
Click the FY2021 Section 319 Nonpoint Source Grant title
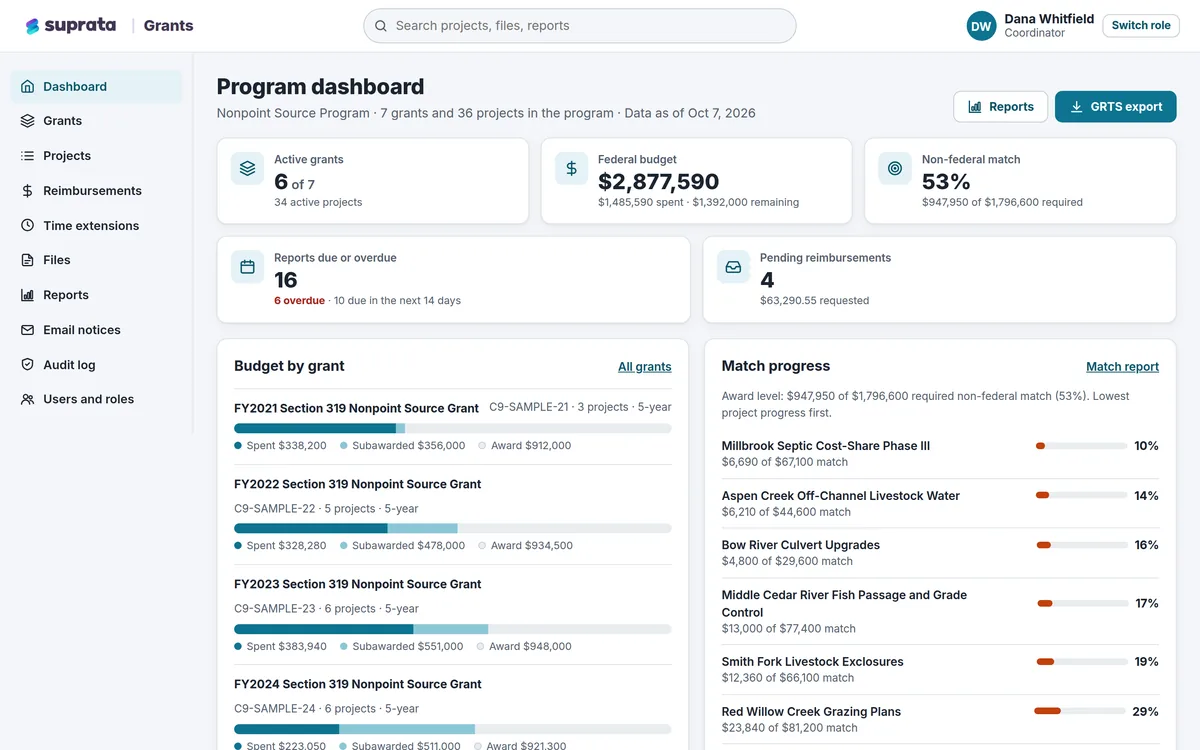pos(356,408)
